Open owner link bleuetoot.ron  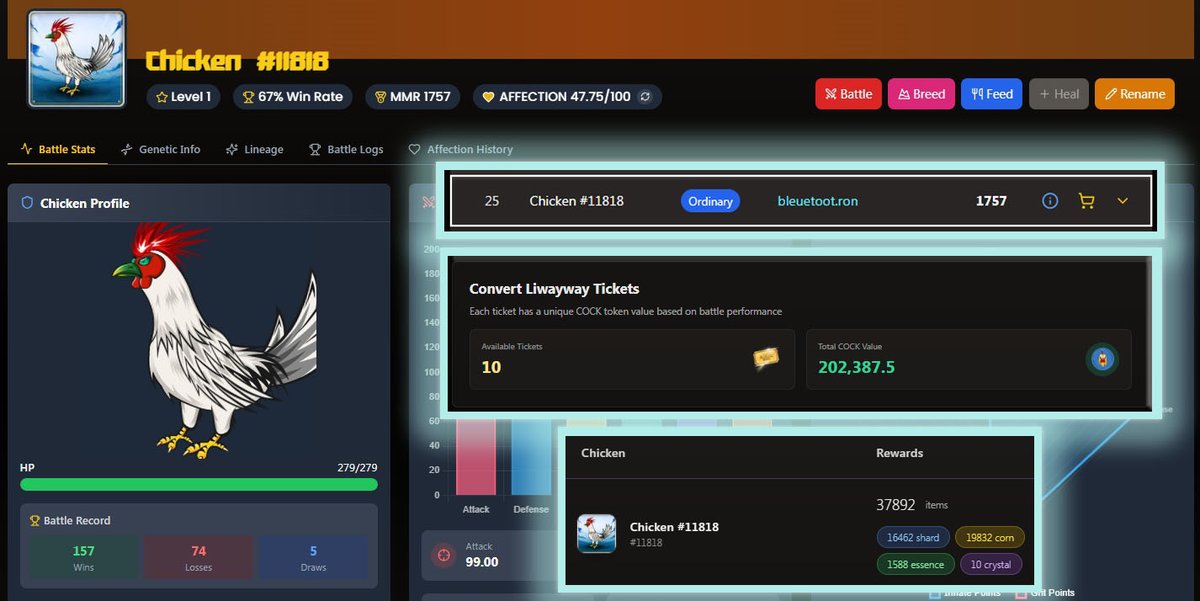[818, 201]
